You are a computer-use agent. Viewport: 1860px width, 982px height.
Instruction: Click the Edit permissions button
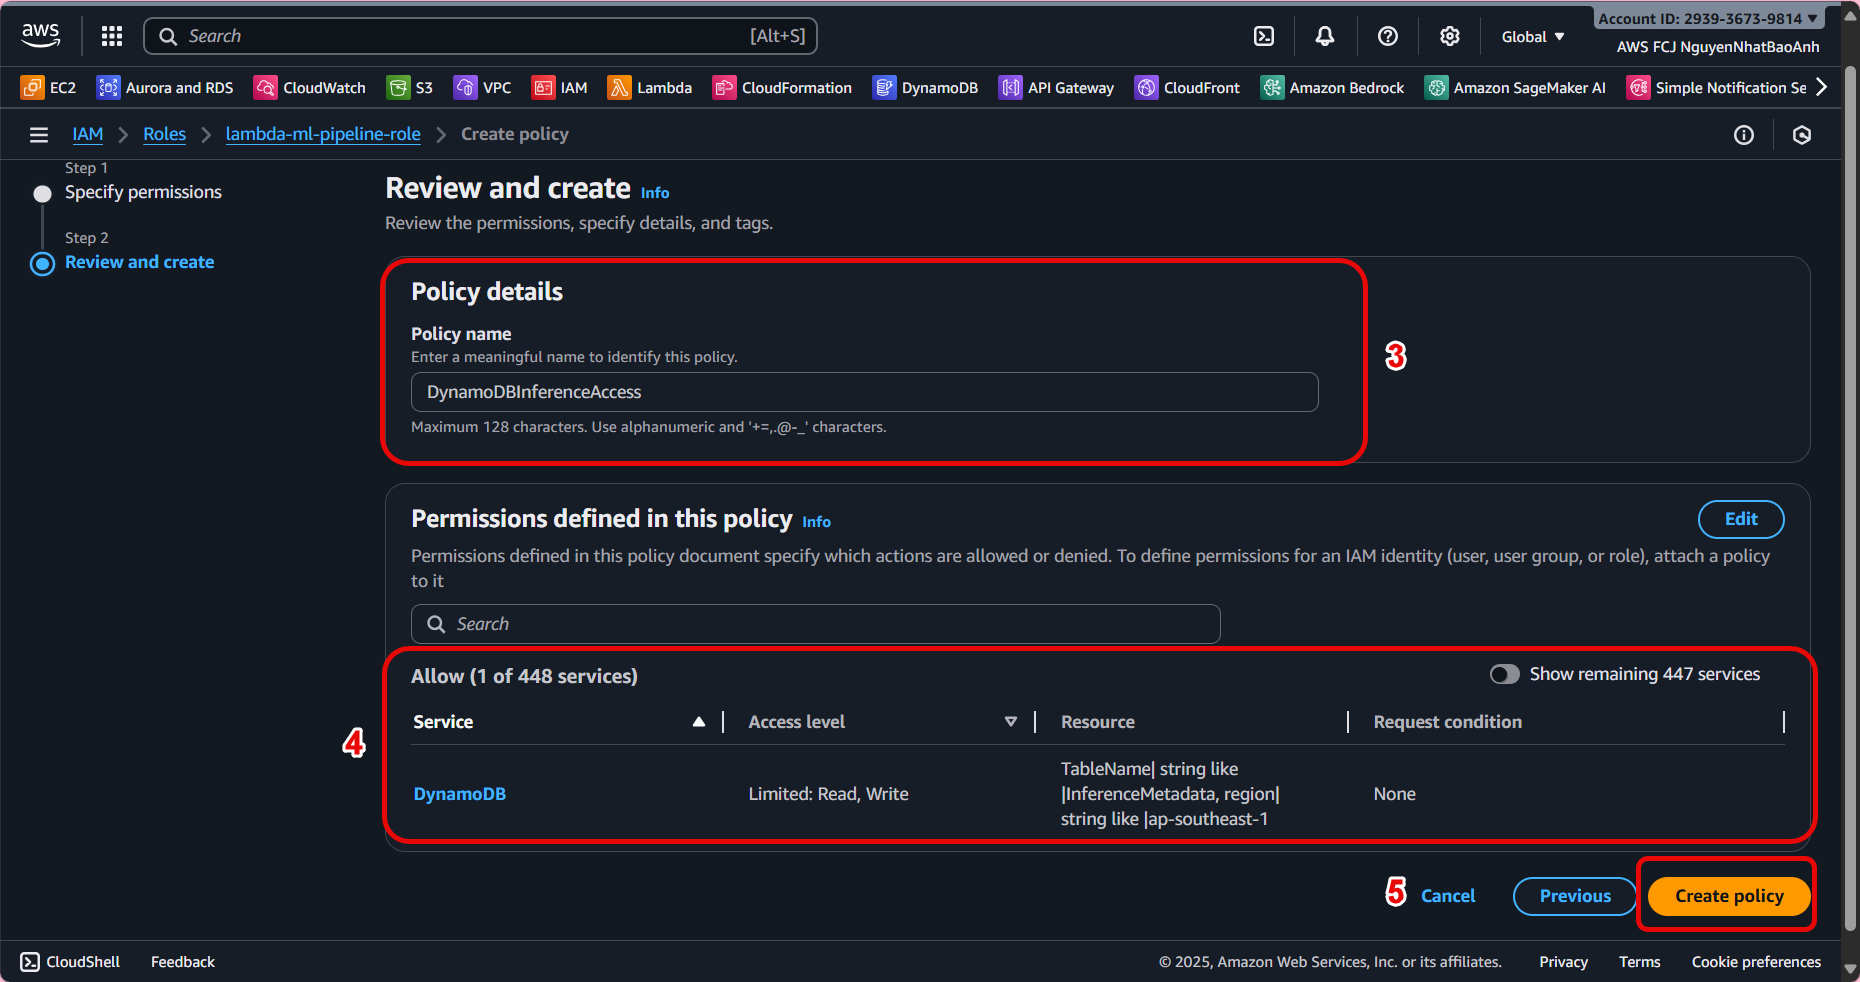[1741, 519]
